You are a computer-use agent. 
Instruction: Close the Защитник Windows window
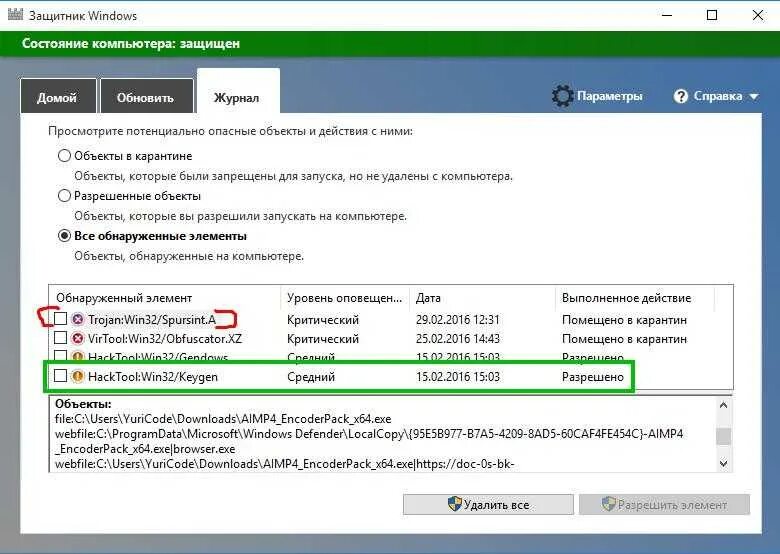point(758,15)
